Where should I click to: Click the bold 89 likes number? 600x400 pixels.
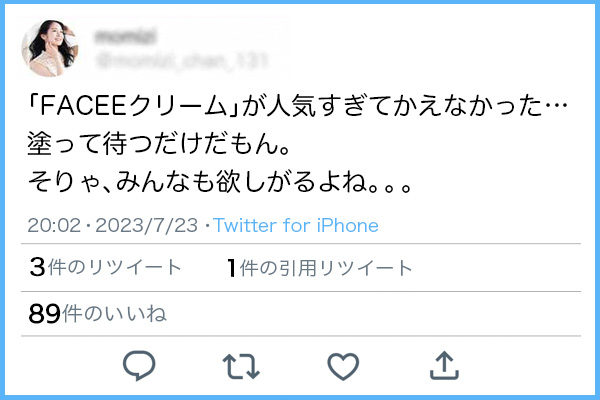(44, 314)
